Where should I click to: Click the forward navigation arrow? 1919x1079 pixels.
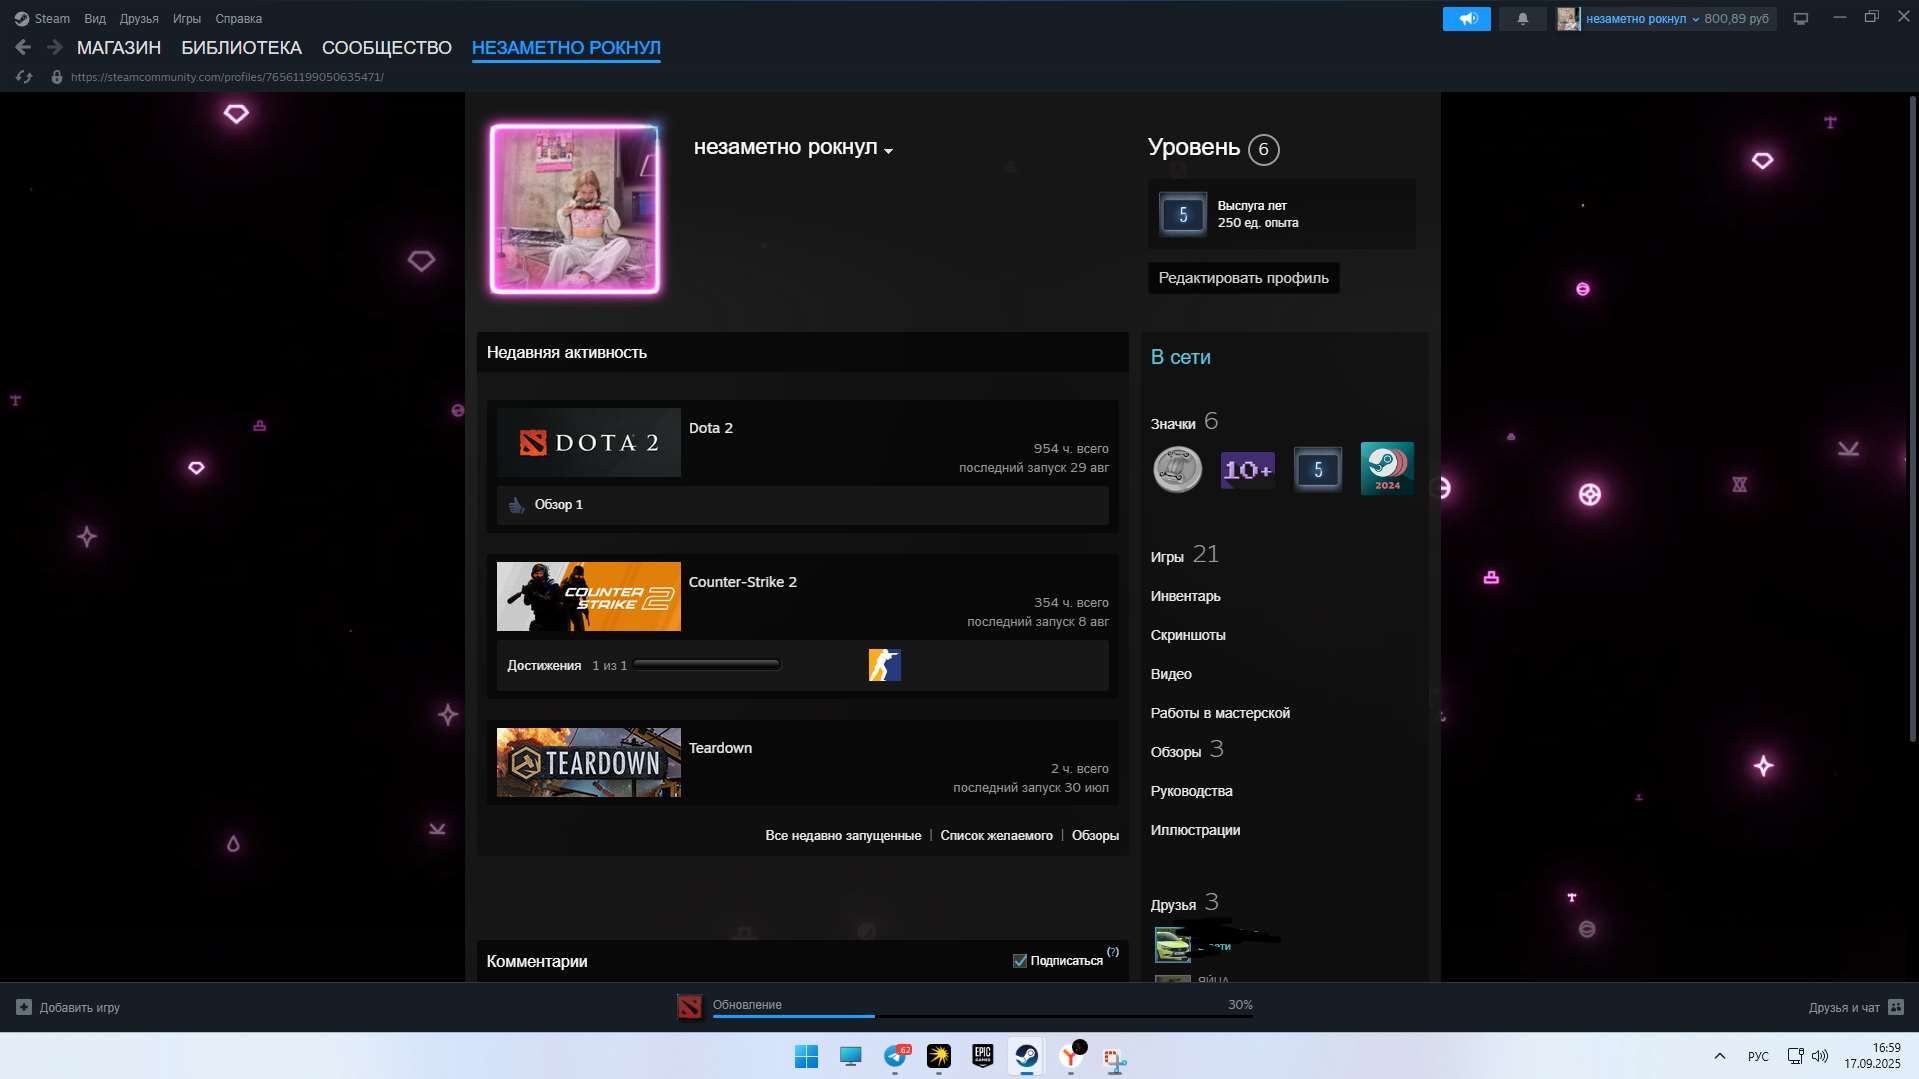(x=55, y=47)
